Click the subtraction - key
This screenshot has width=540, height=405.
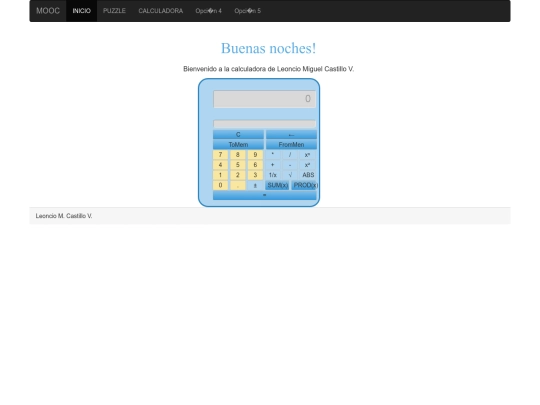290,165
